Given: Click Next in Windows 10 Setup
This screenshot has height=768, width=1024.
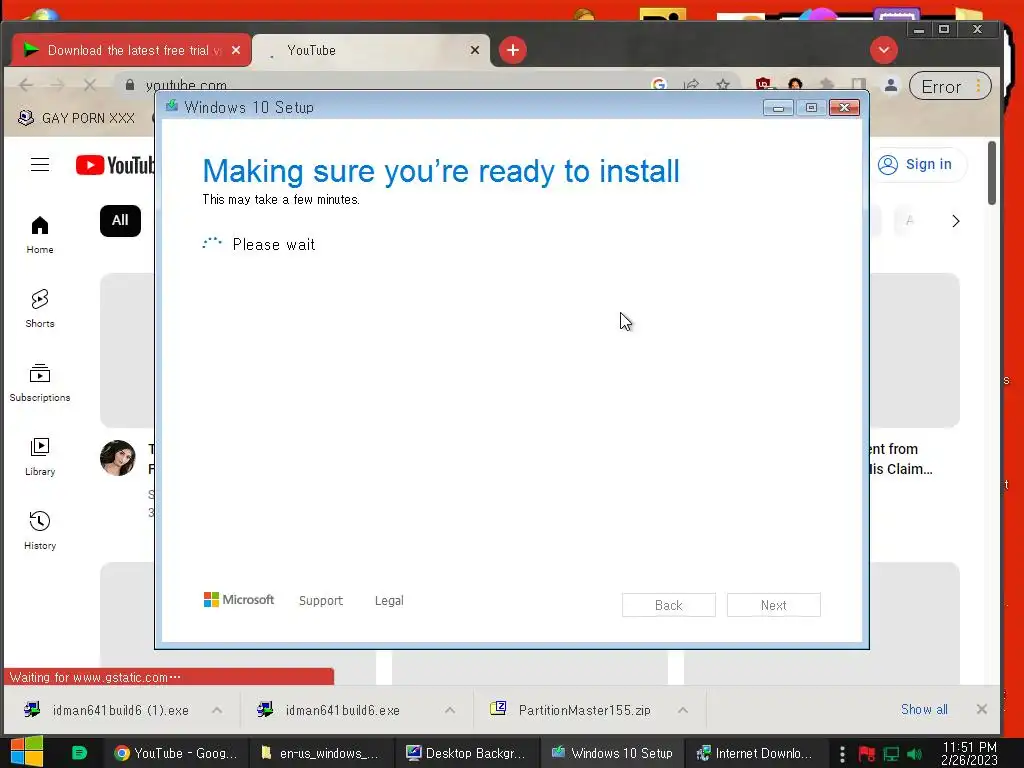Looking at the screenshot, I should tap(774, 605).
